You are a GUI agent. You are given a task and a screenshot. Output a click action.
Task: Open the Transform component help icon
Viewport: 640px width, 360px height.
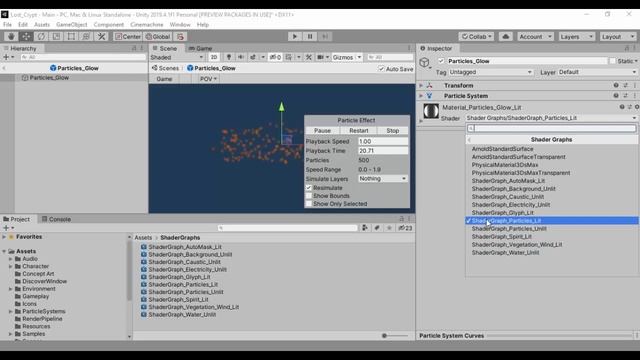click(x=616, y=85)
